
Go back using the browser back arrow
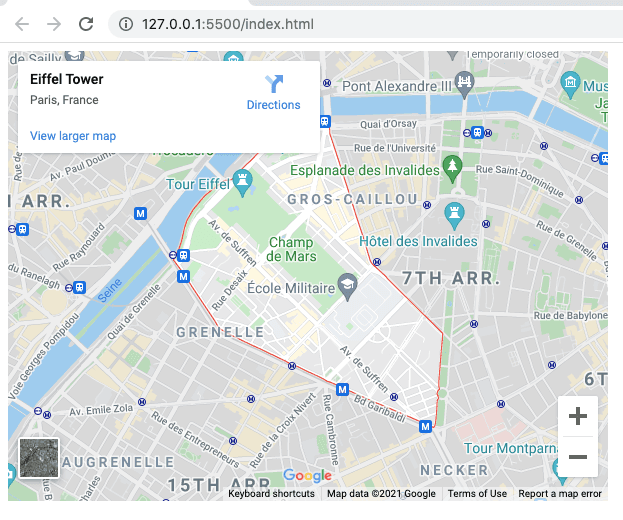(x=22, y=24)
